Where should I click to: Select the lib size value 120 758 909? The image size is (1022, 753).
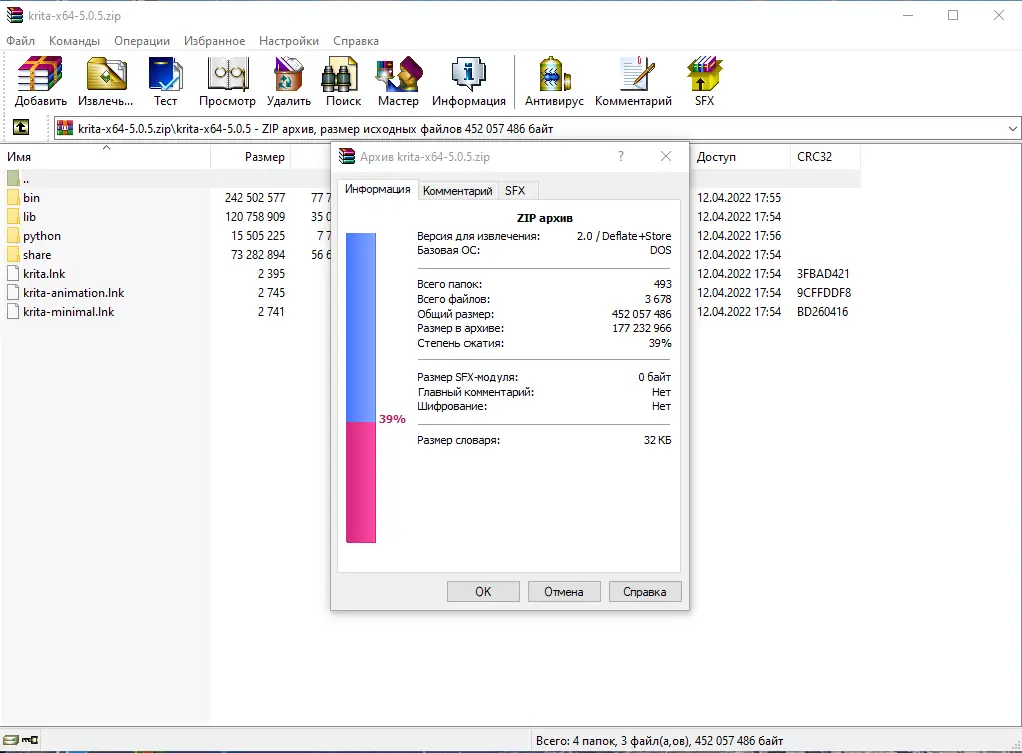pos(255,216)
